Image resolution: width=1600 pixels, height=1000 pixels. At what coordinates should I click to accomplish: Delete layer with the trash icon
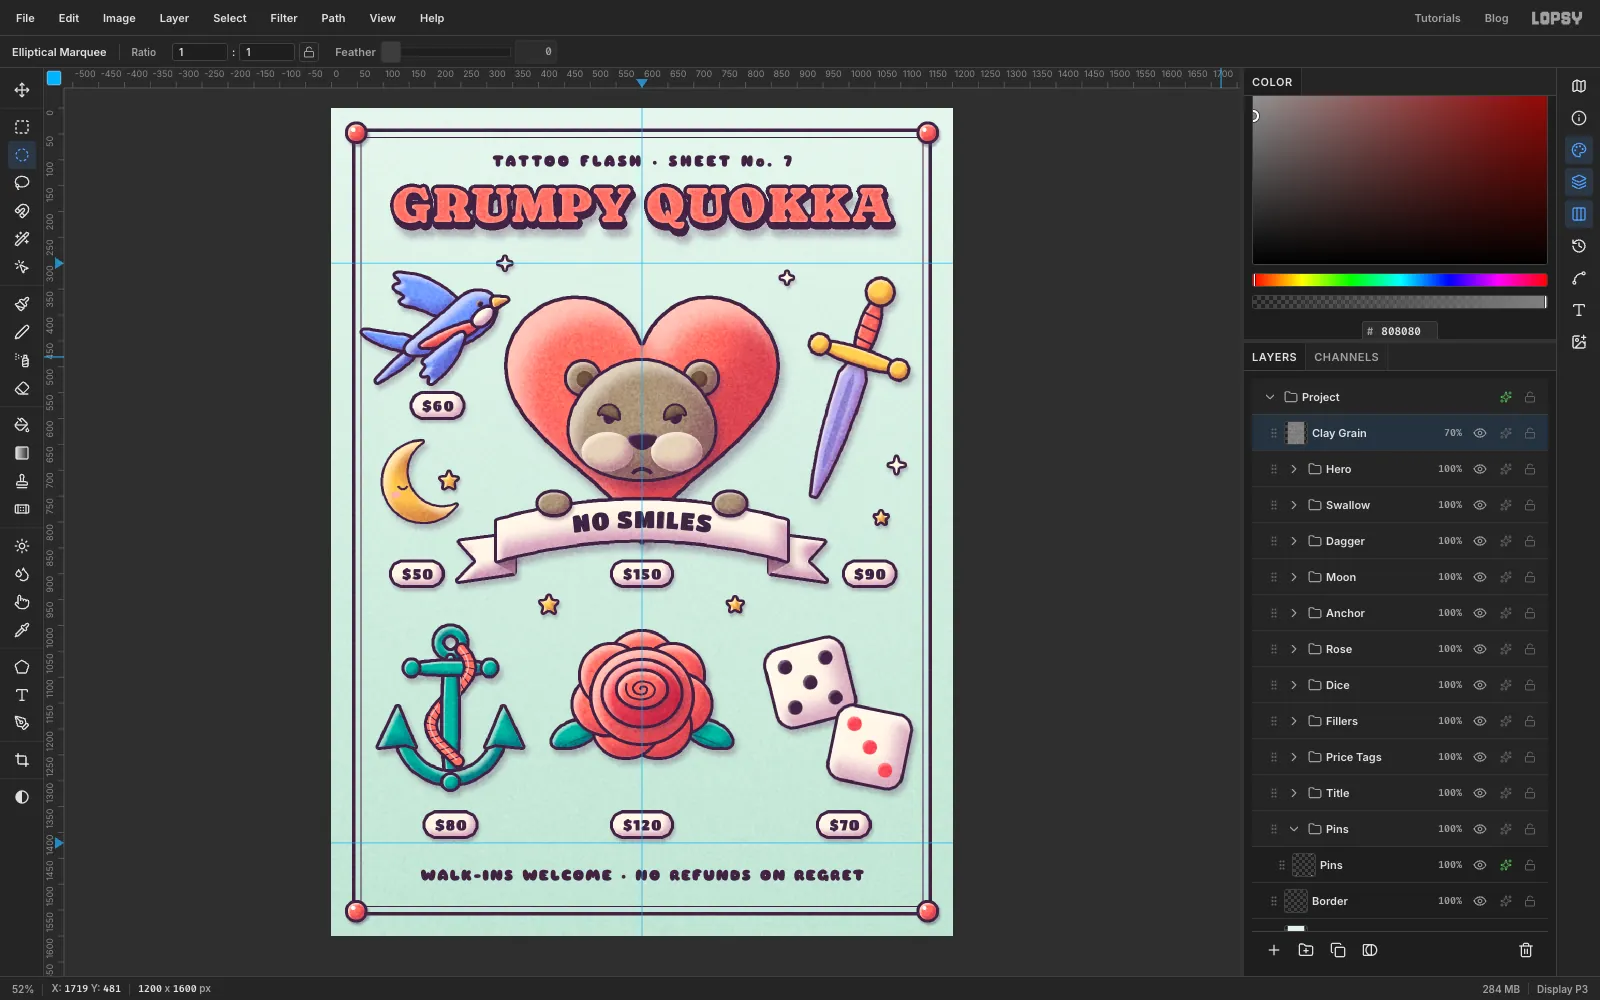[1526, 950]
